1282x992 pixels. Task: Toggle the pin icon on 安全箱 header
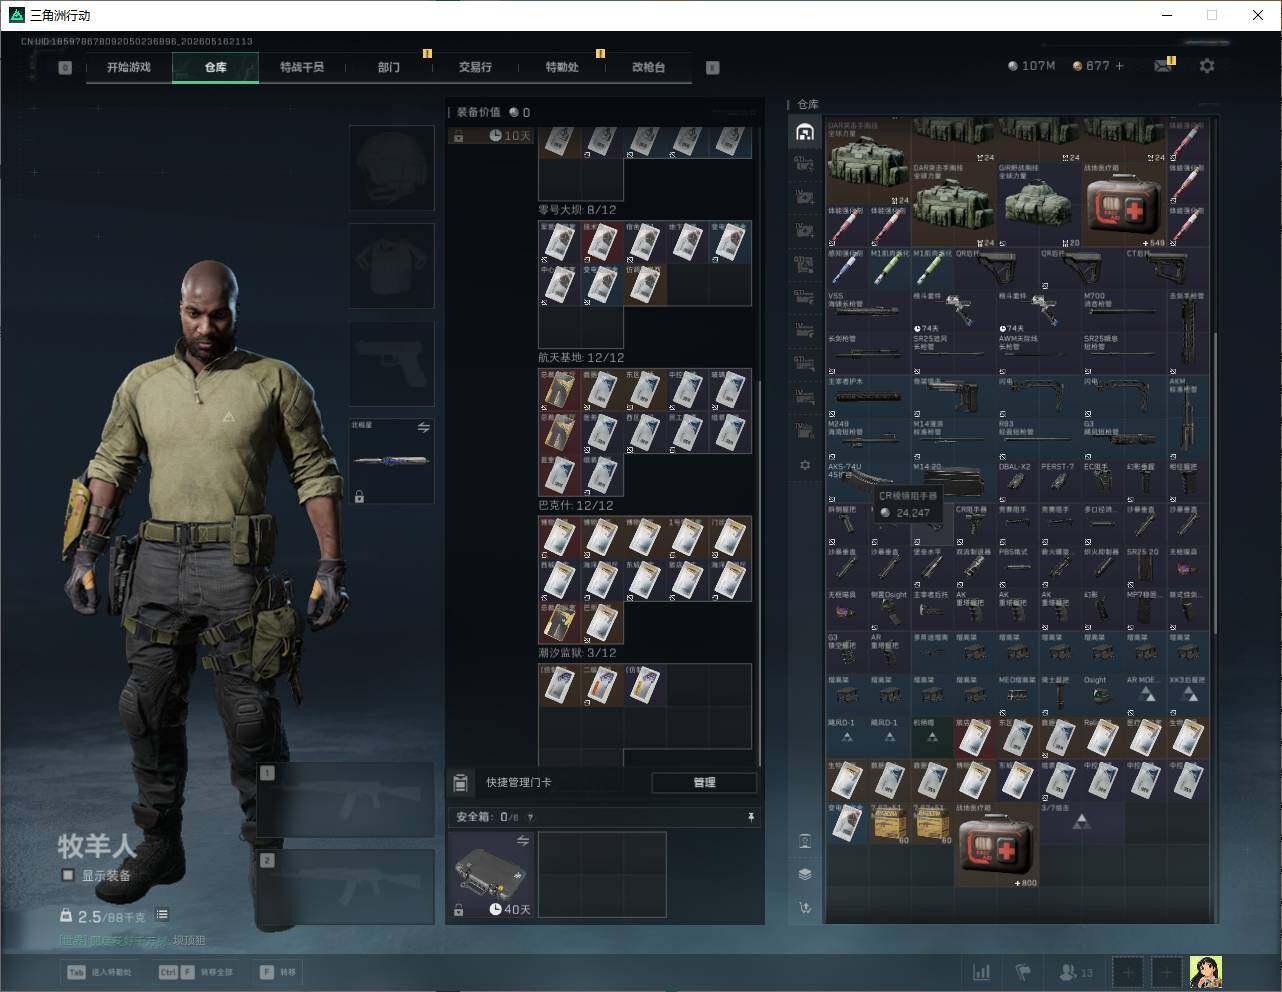coord(750,817)
